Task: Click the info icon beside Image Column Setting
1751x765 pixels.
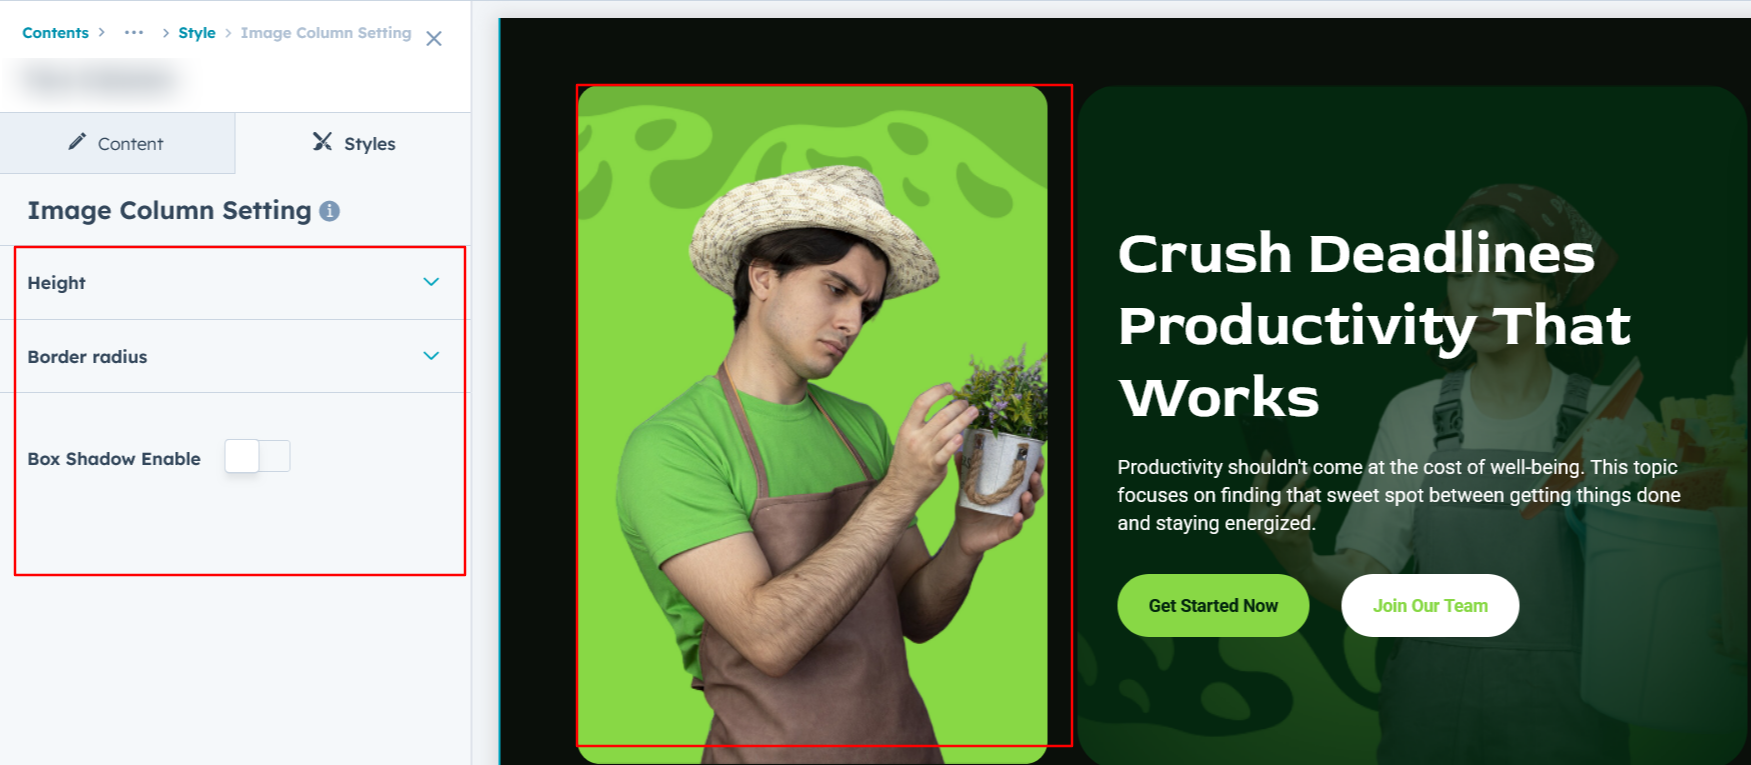Action: 330,211
